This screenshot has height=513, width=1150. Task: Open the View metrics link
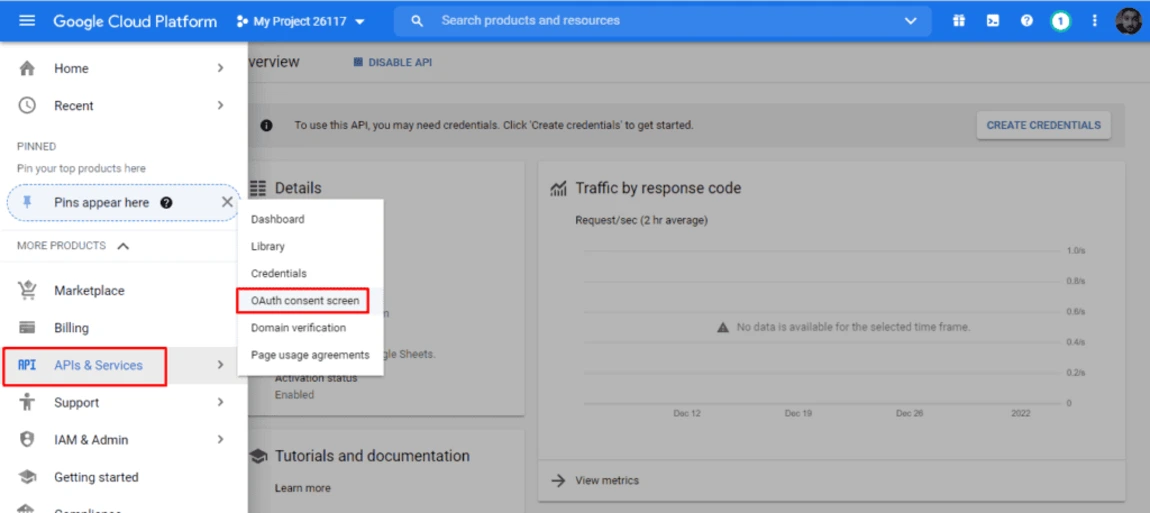point(607,481)
